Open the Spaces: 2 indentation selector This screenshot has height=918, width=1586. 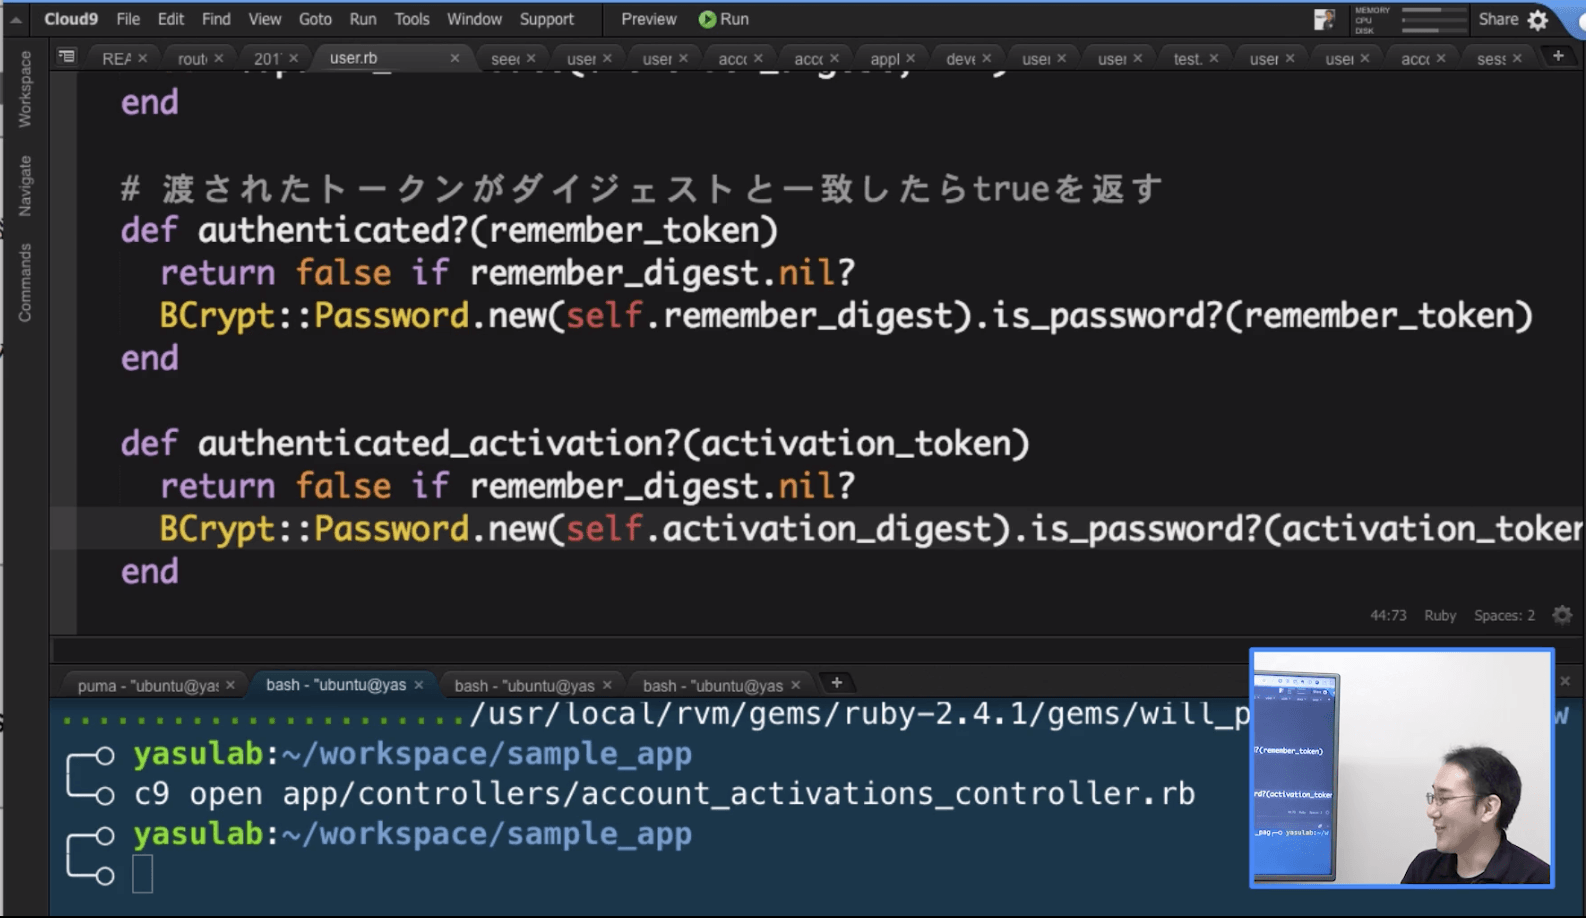[x=1504, y=615]
